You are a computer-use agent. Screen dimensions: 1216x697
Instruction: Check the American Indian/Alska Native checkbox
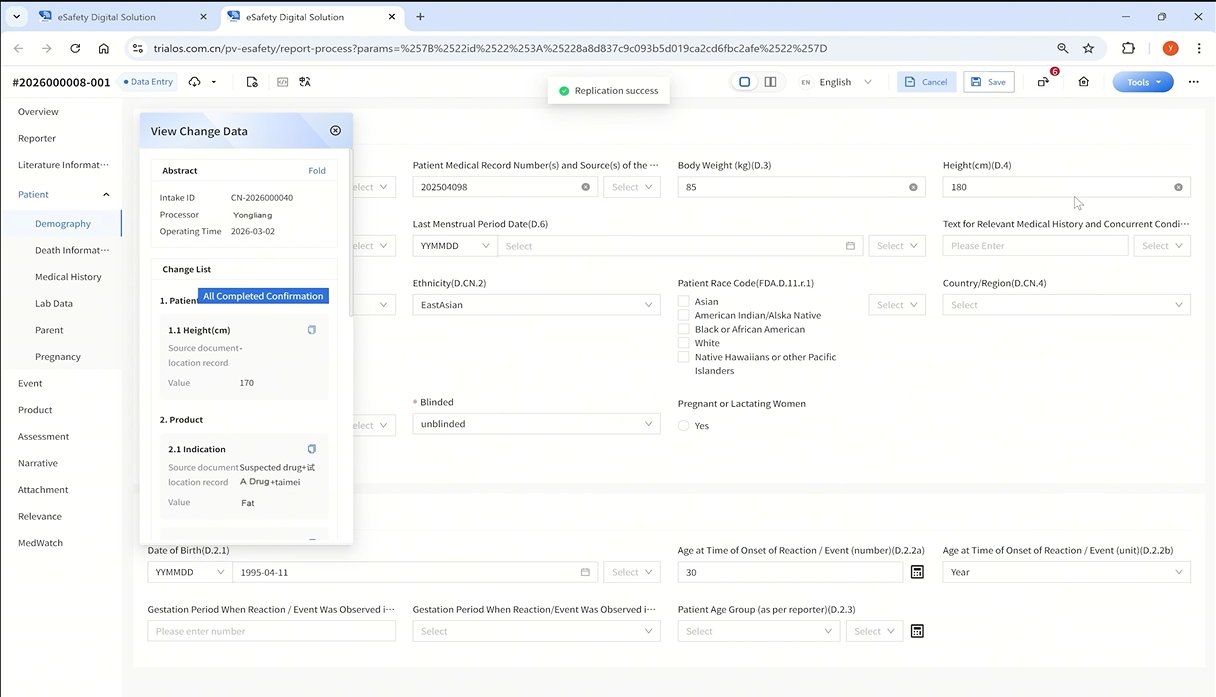click(683, 315)
